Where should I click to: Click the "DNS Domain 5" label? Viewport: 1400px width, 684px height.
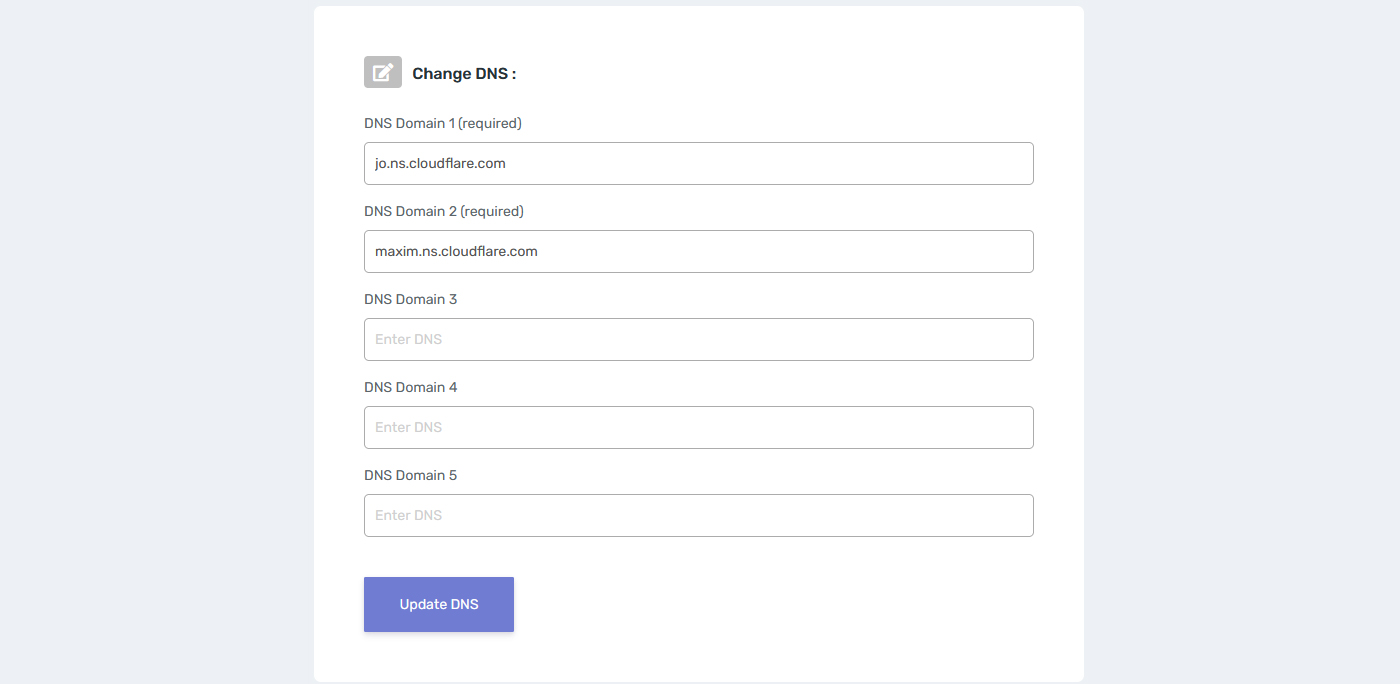click(410, 476)
